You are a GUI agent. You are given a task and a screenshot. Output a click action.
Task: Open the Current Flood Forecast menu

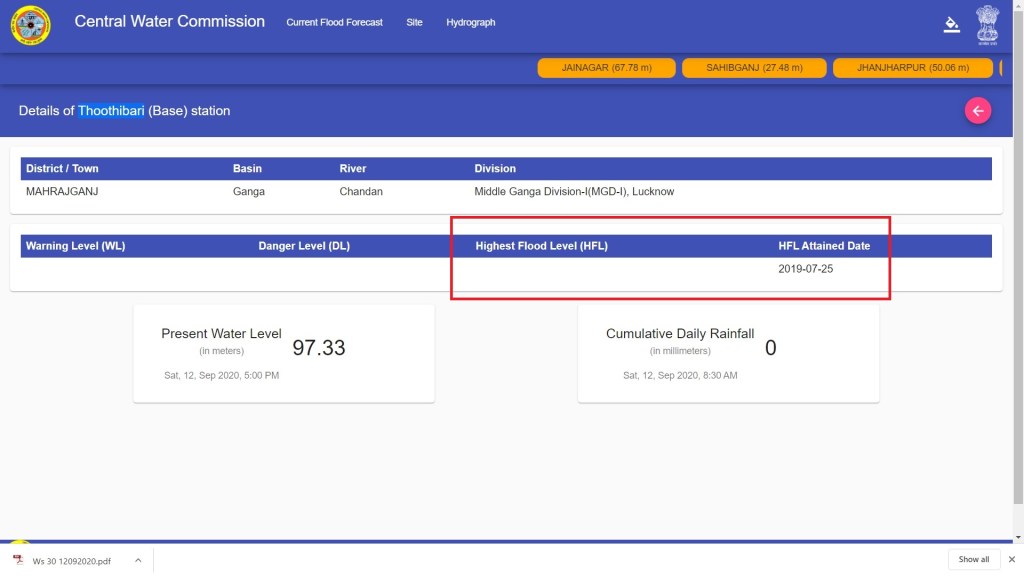point(334,22)
